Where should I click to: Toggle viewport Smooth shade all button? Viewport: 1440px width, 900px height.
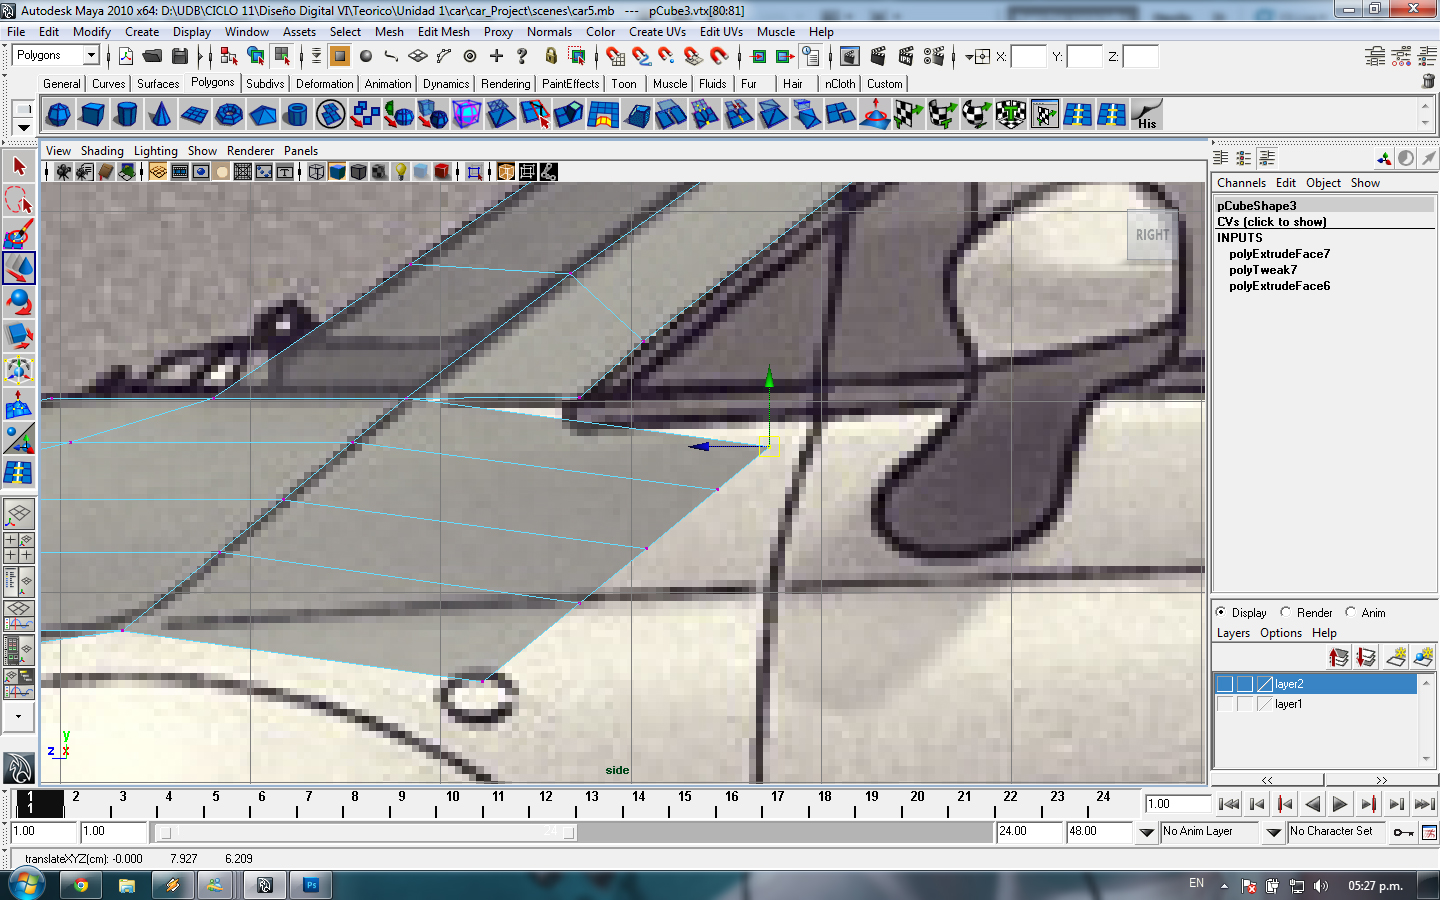(x=337, y=172)
